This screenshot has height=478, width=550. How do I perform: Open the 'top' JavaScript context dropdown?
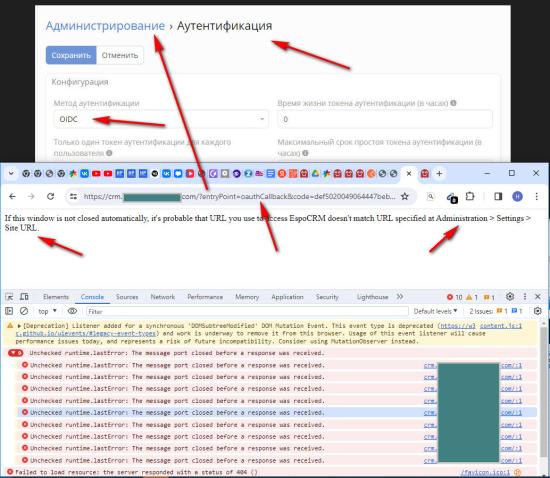coord(47,311)
